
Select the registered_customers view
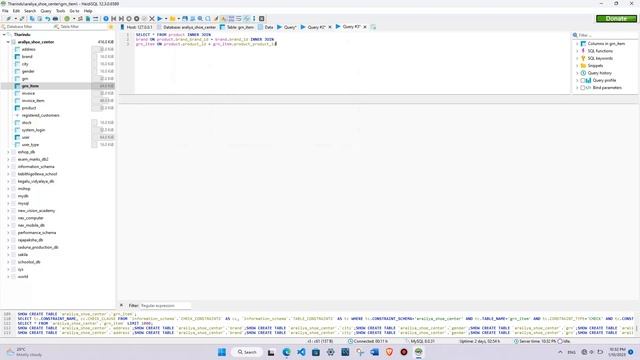pyautogui.click(x=40, y=116)
